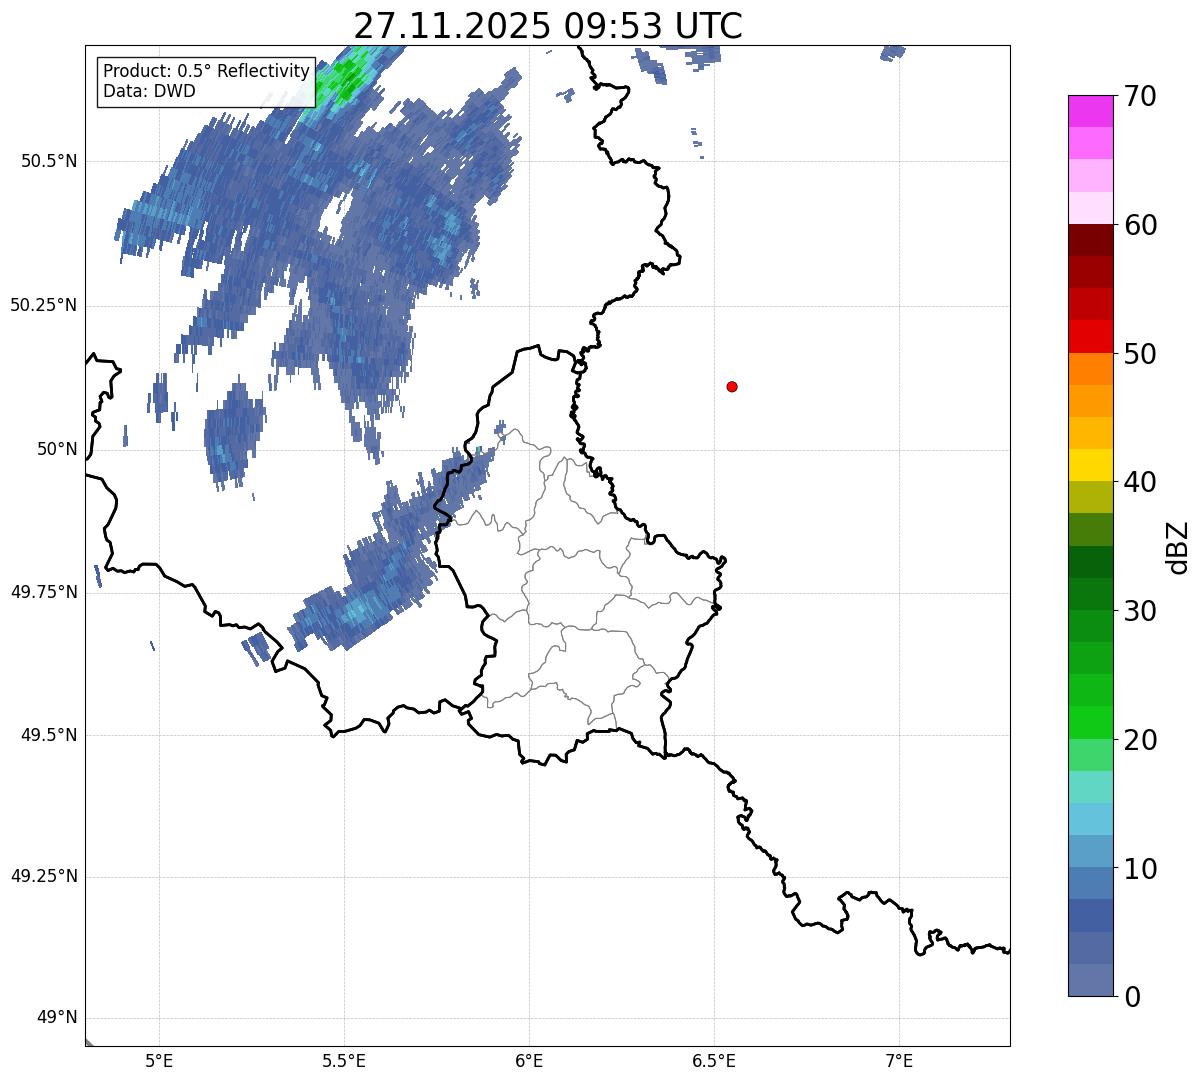Click the 6°E longitude label

coord(529,1061)
